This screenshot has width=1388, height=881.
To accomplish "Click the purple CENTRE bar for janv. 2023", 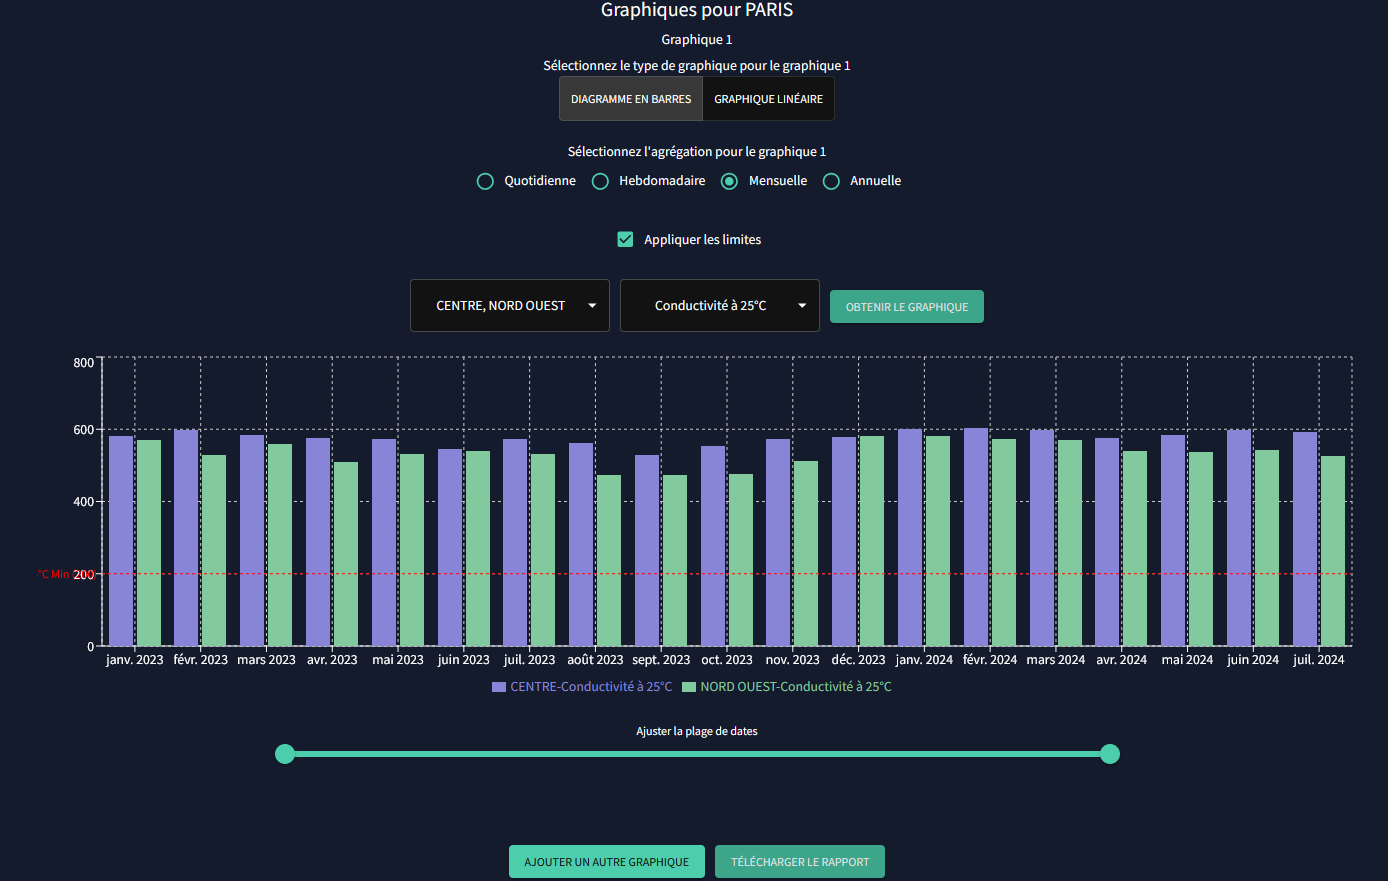I will pyautogui.click(x=121, y=540).
